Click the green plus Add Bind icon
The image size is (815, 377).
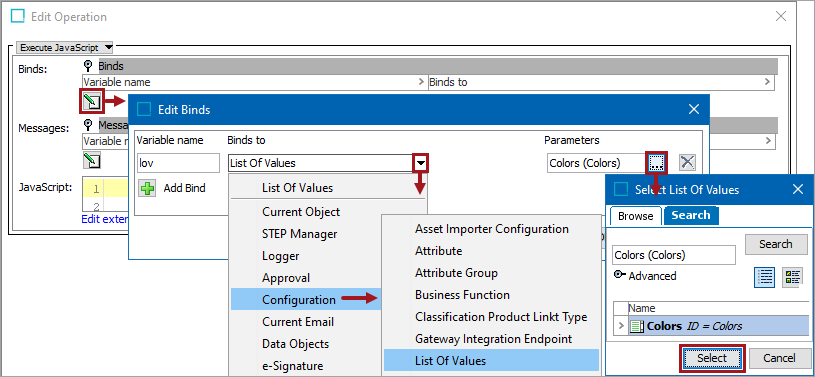tap(147, 188)
